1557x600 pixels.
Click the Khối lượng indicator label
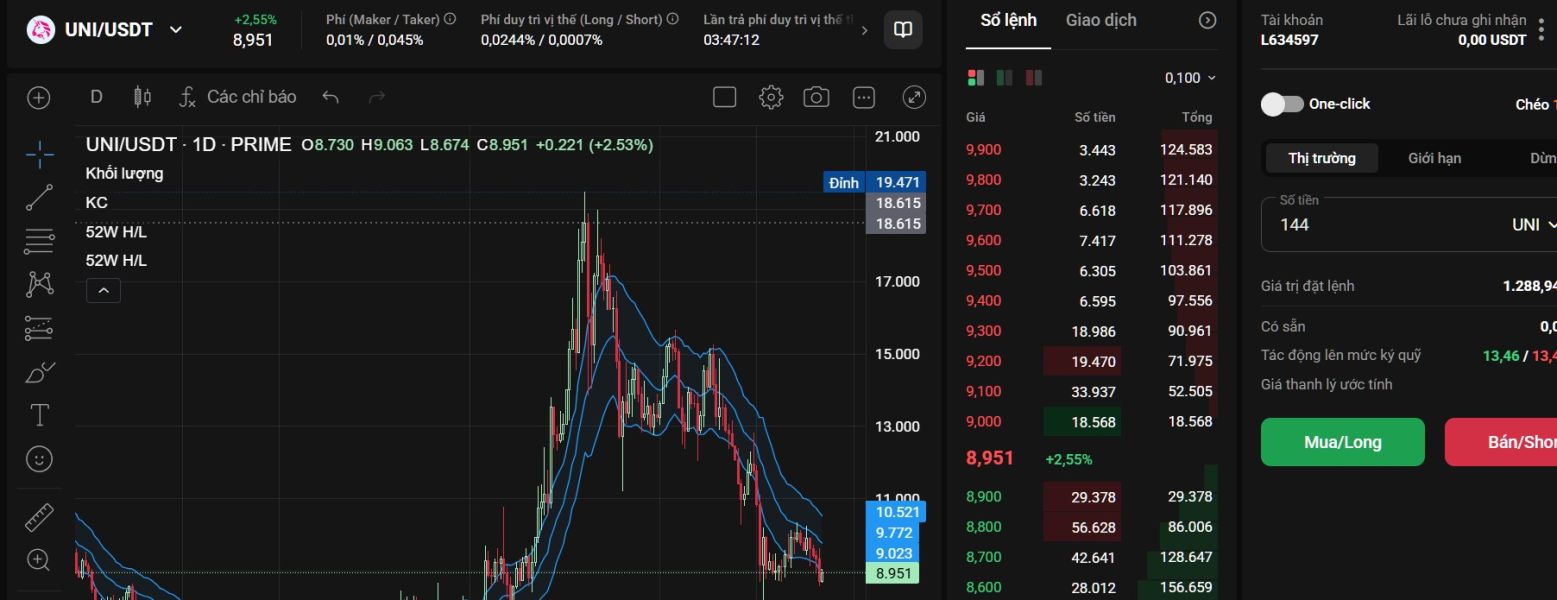coord(124,173)
